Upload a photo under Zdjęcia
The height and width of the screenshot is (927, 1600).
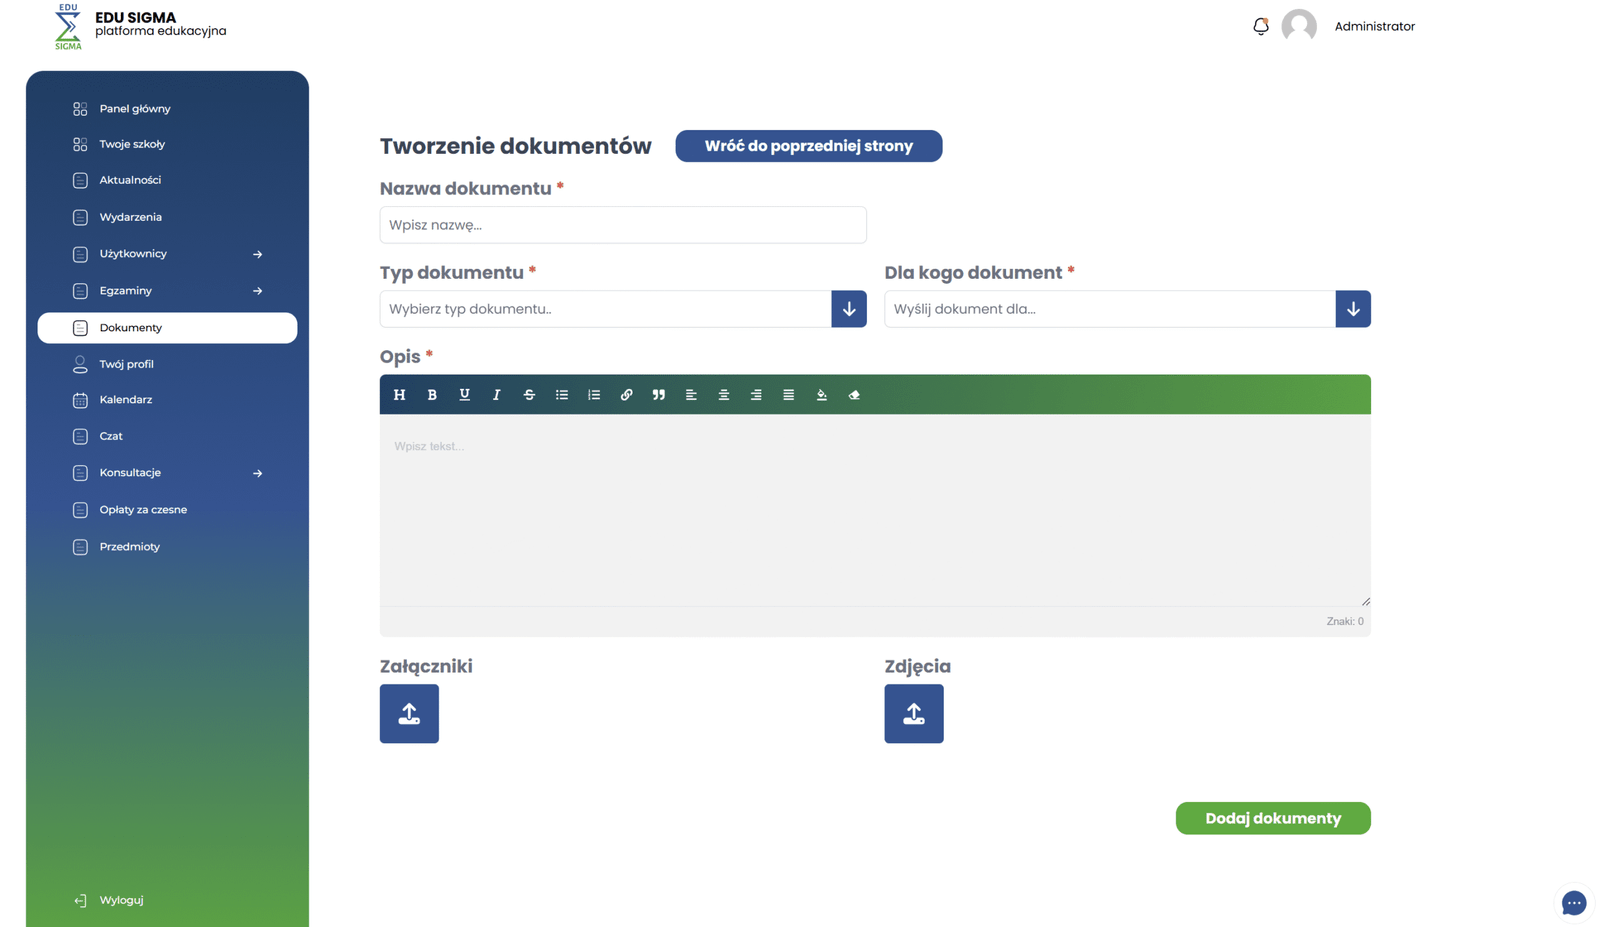913,714
